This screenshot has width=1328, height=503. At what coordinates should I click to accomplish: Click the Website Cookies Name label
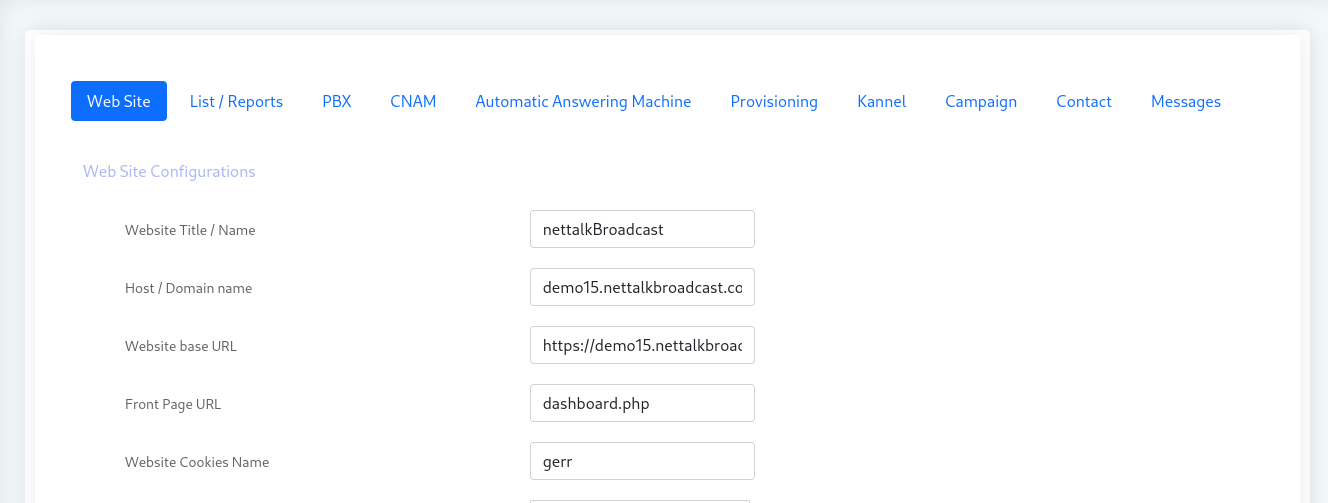pyautogui.click(x=197, y=462)
